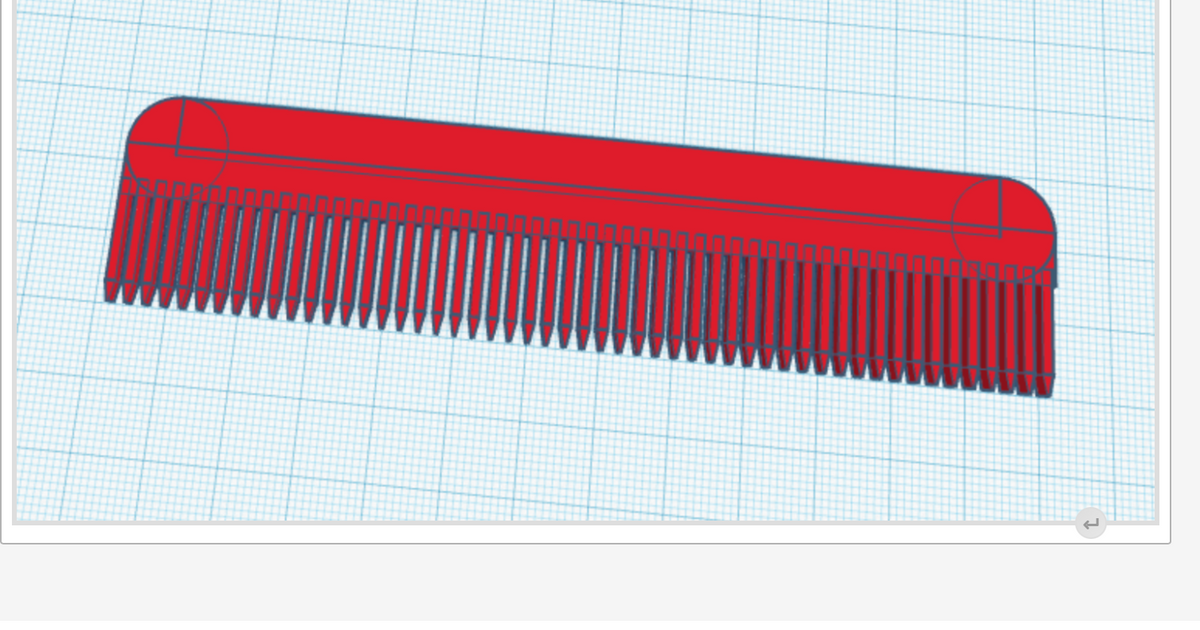Click the return/enter icon at bottom right
This screenshot has width=1200, height=630.
coord(1090,524)
